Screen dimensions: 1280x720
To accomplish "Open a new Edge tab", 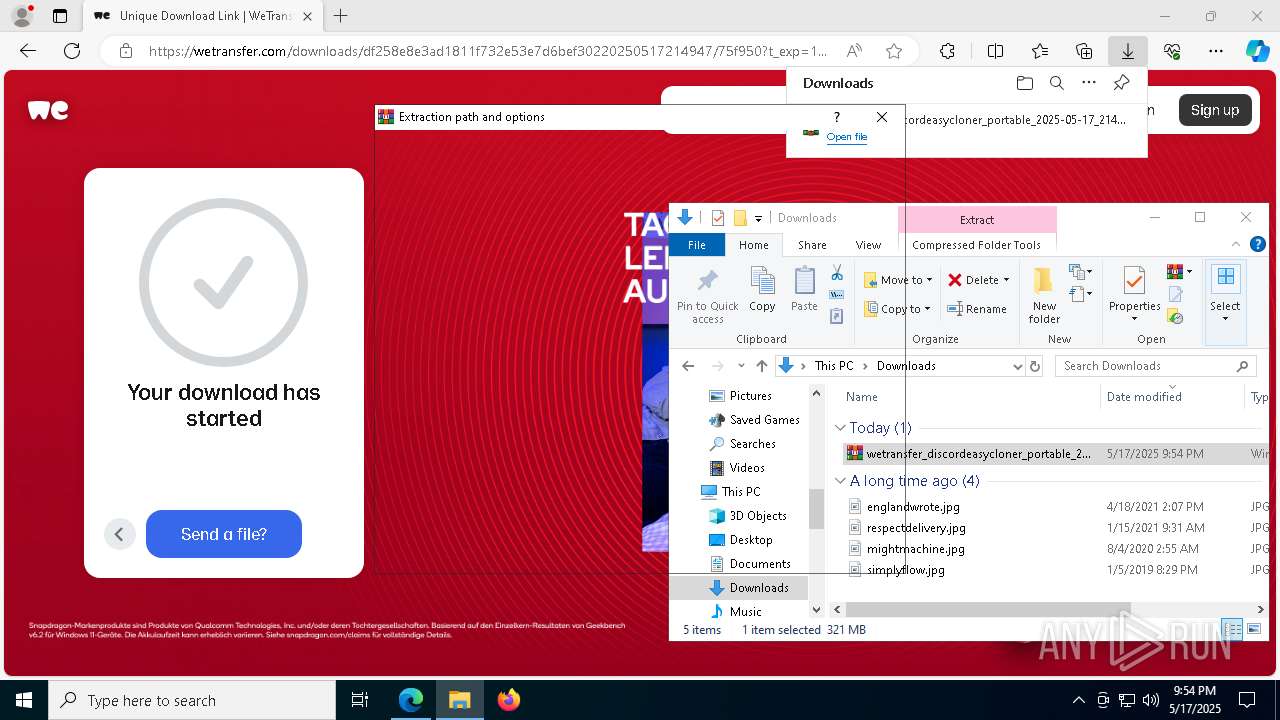I will click(341, 16).
